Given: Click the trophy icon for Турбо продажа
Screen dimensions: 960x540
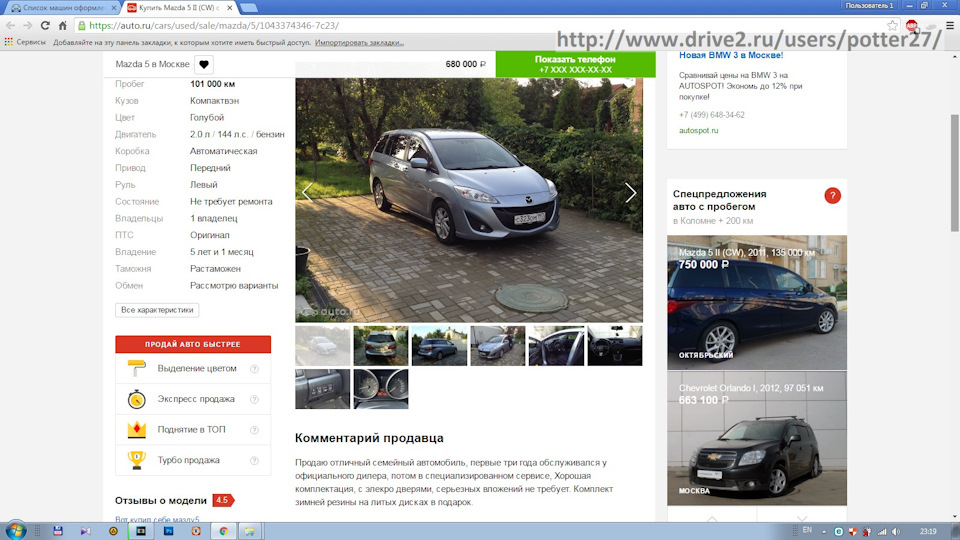Looking at the screenshot, I should pyautogui.click(x=137, y=460).
